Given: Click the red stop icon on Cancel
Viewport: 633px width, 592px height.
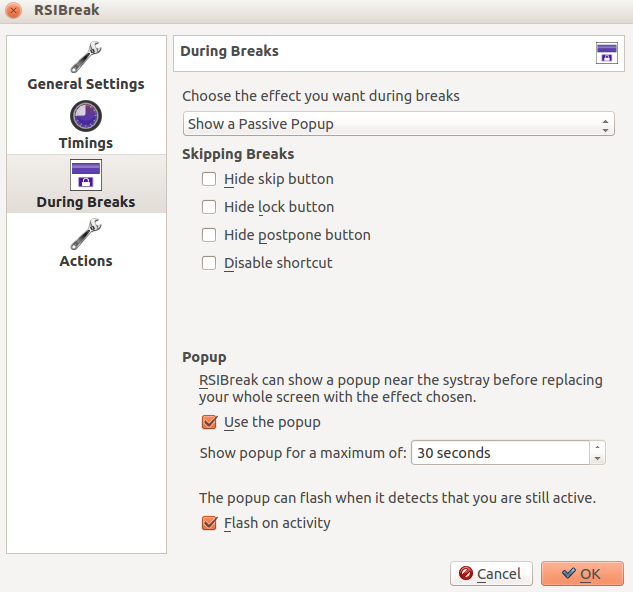Looking at the screenshot, I should [466, 573].
